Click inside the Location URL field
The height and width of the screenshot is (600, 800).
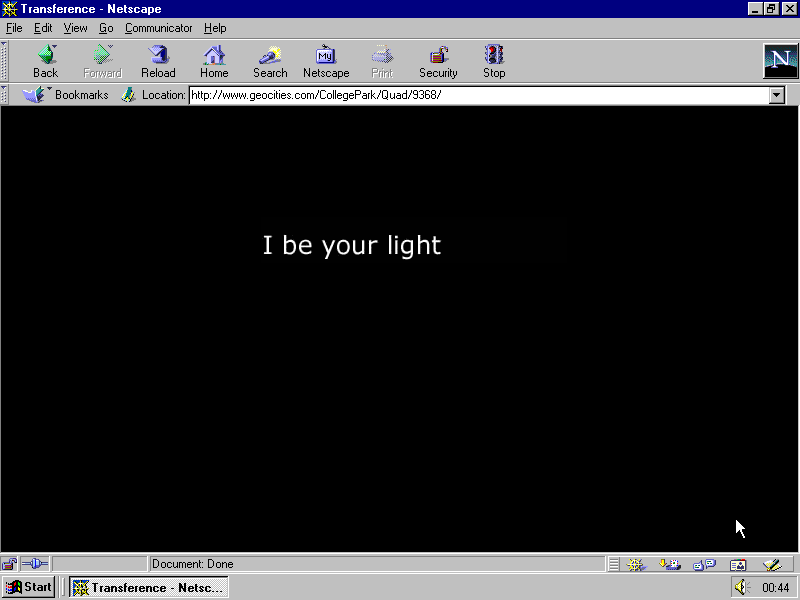tap(470, 95)
